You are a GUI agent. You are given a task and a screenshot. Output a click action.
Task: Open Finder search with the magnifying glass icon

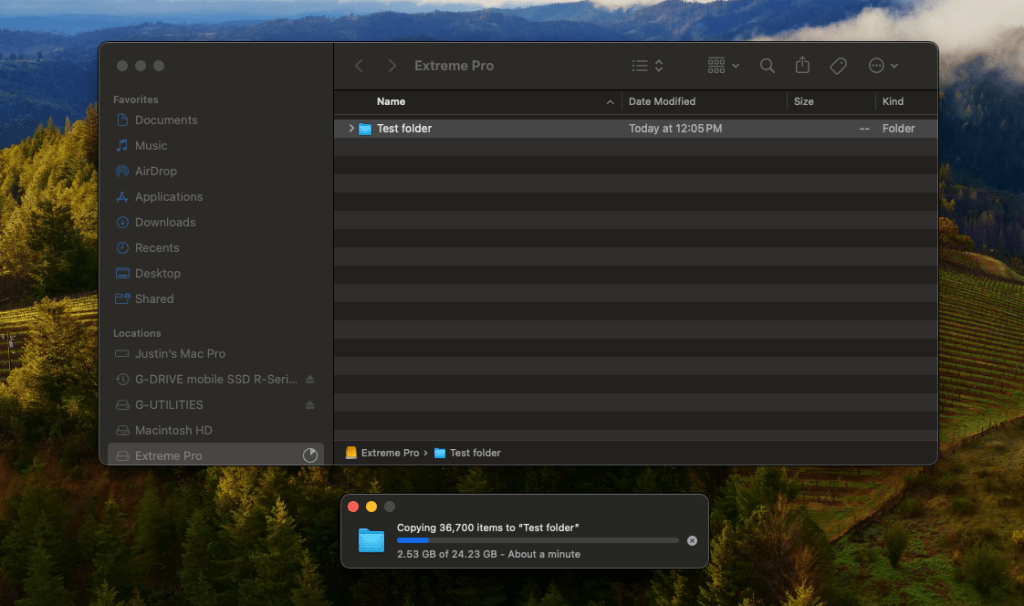point(767,65)
